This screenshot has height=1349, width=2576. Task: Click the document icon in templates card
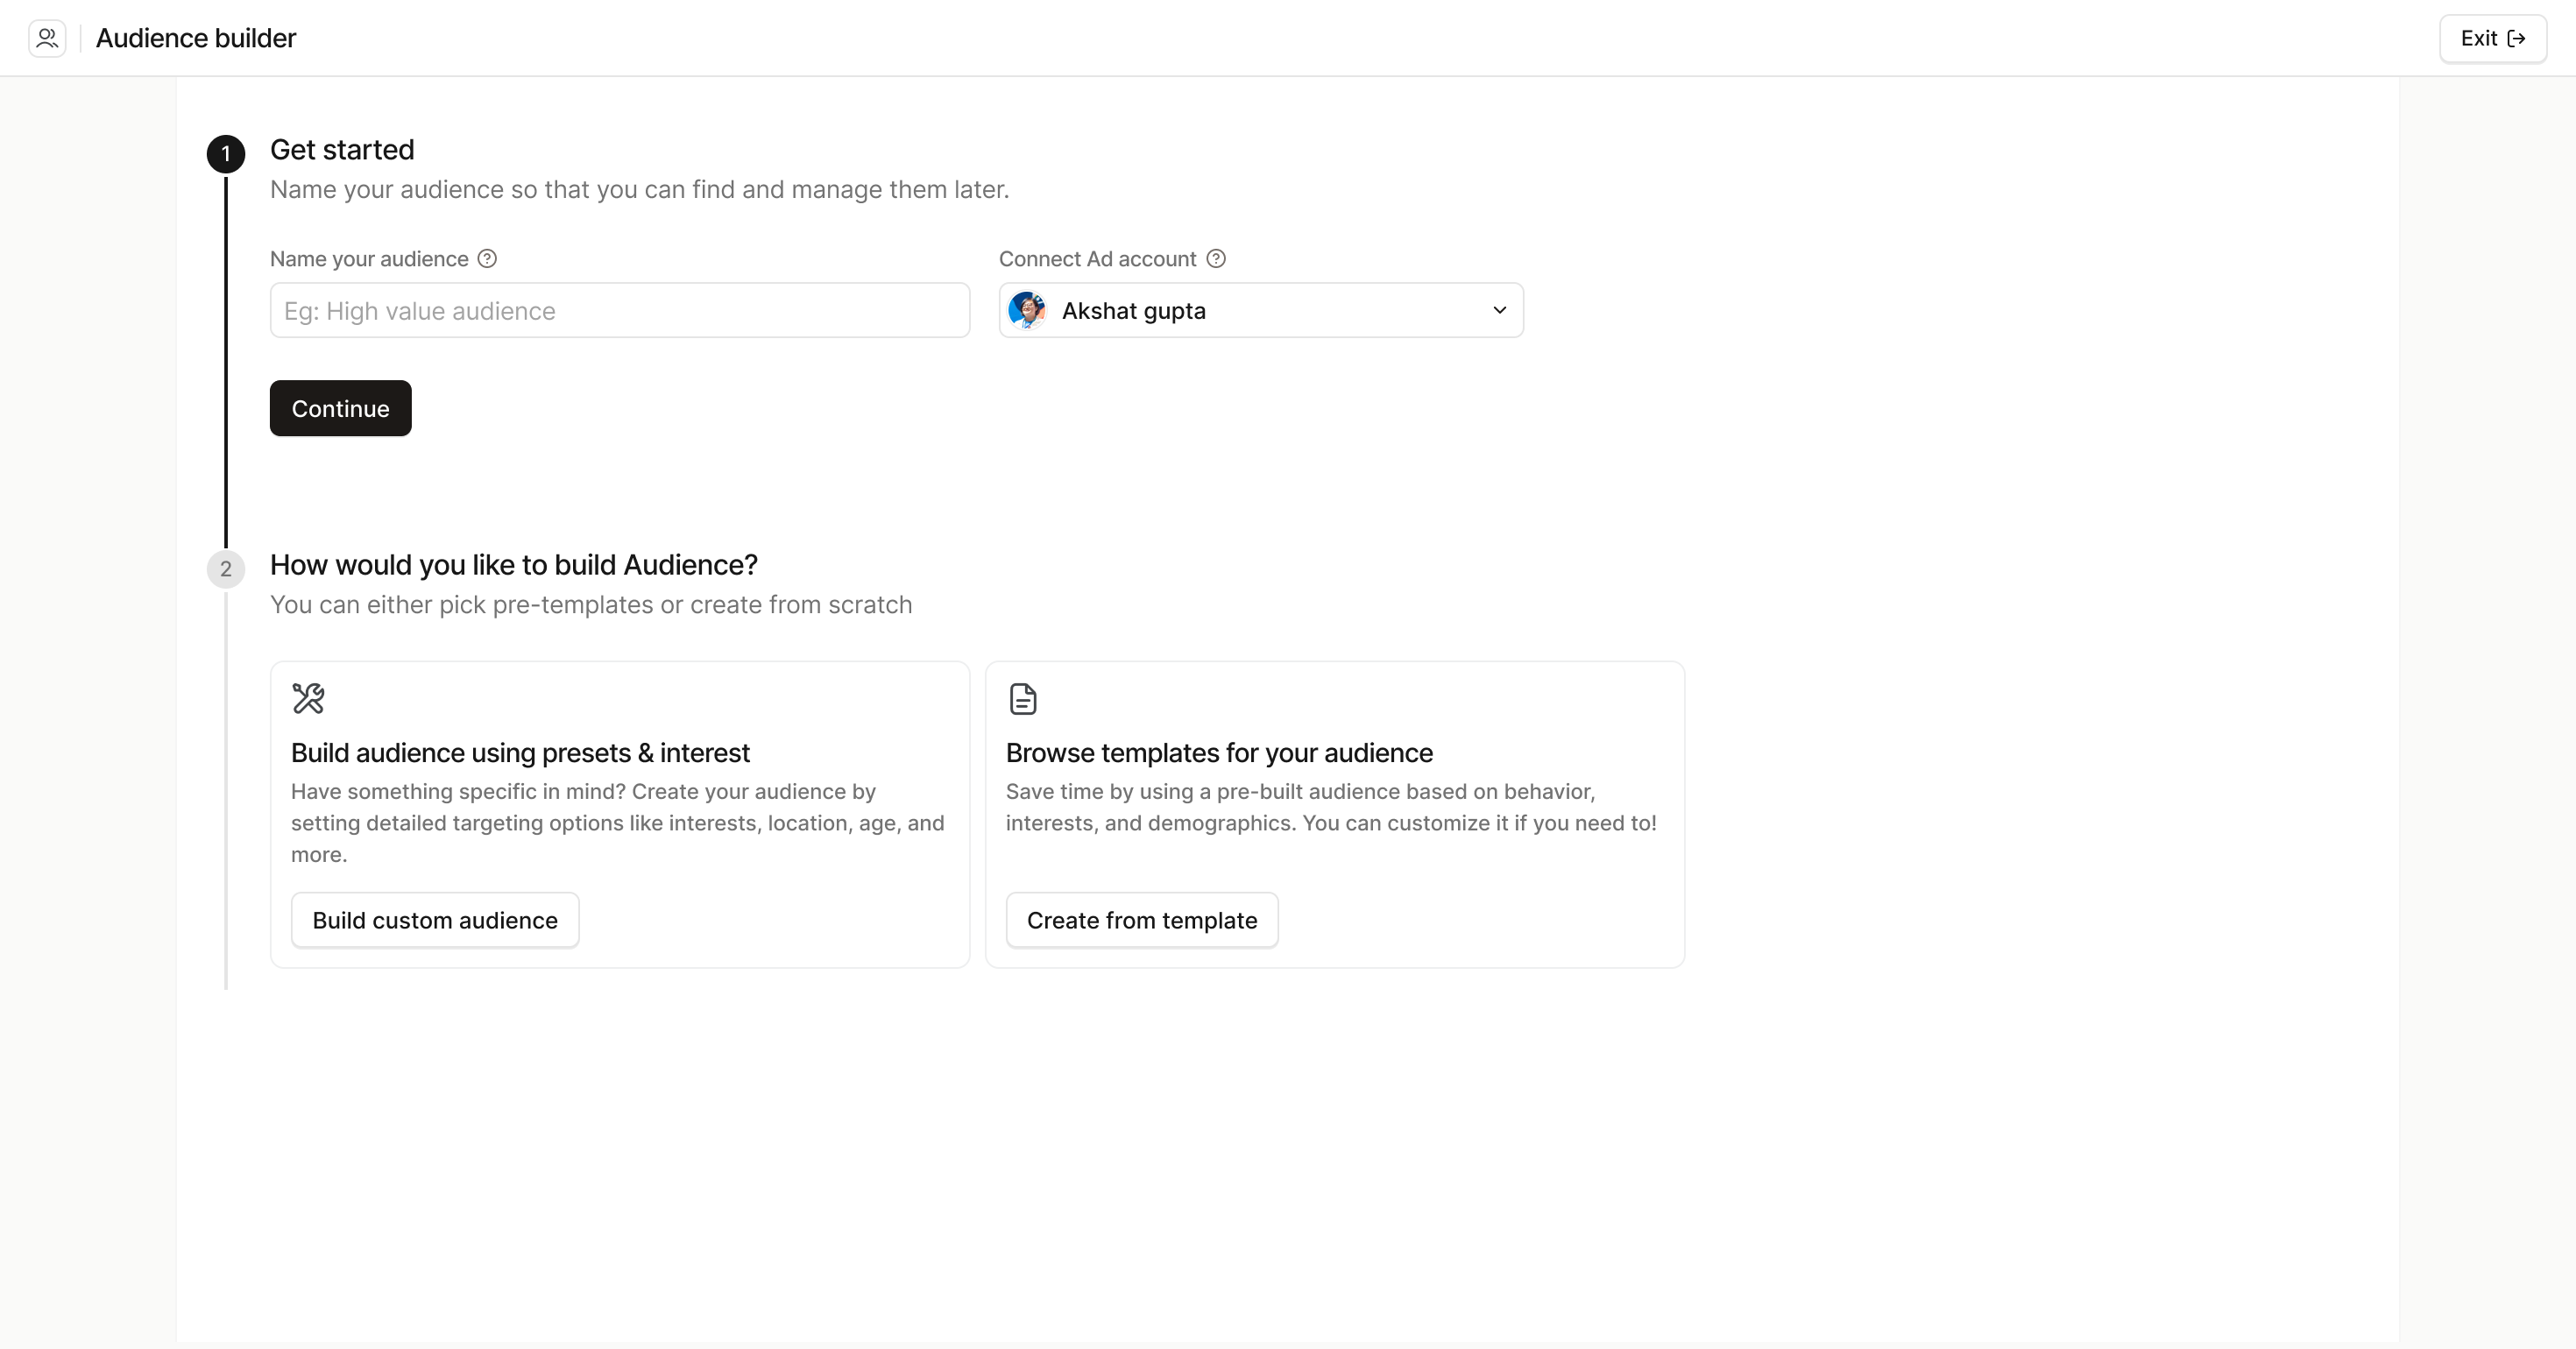(x=1023, y=698)
